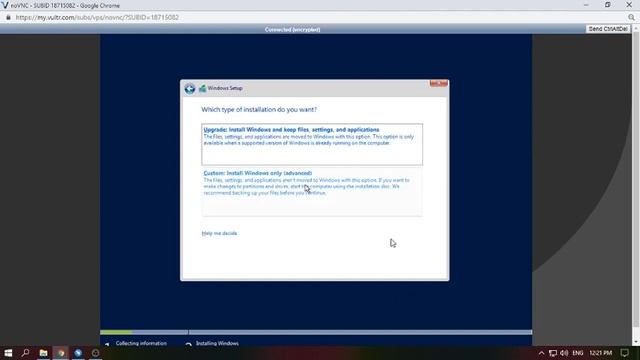This screenshot has width=640, height=360.
Task: Open the notification center
Action: [x=624, y=353]
